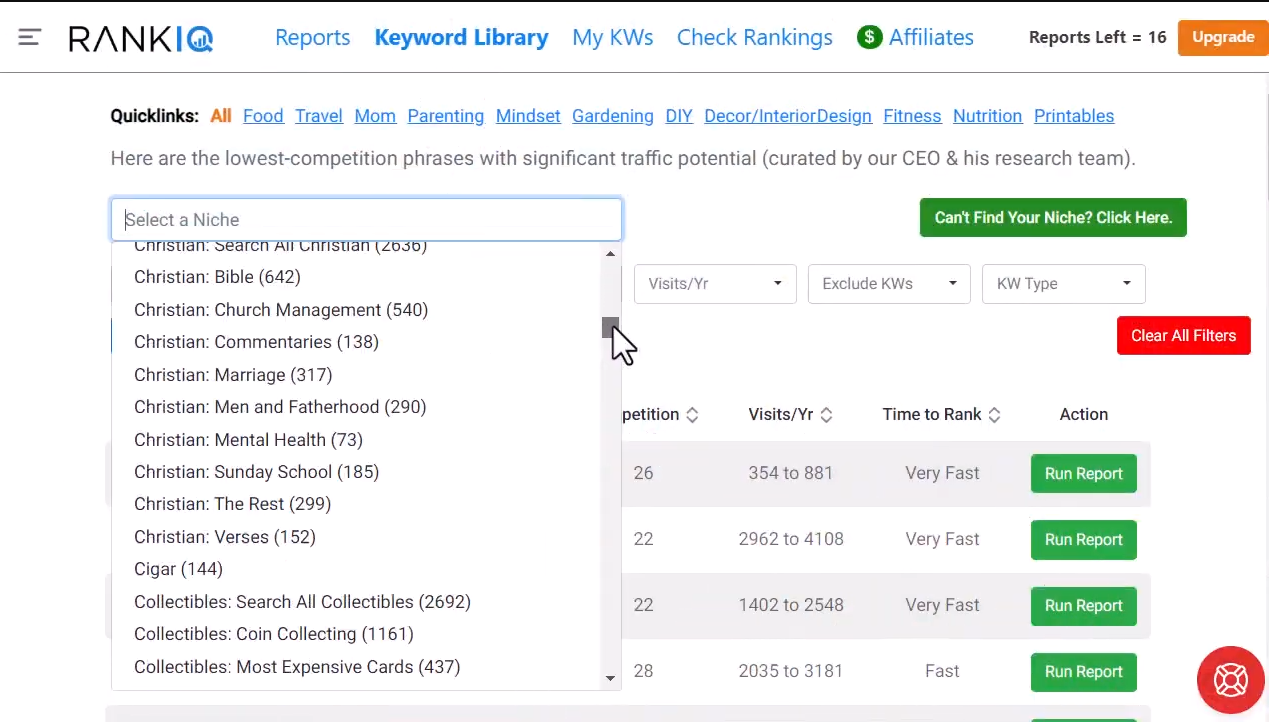This screenshot has height=723, width=1269.
Task: Open the chat support widget
Action: 1230,680
